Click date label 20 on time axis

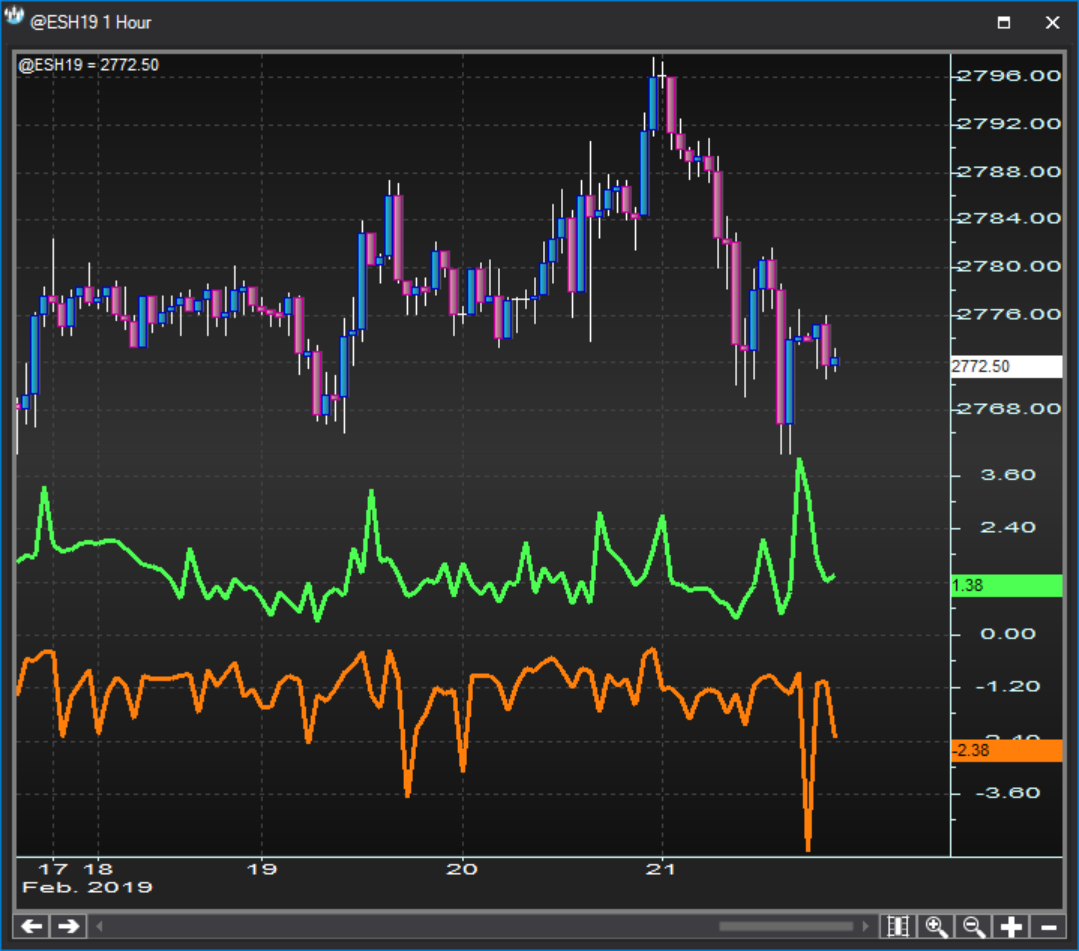point(462,869)
